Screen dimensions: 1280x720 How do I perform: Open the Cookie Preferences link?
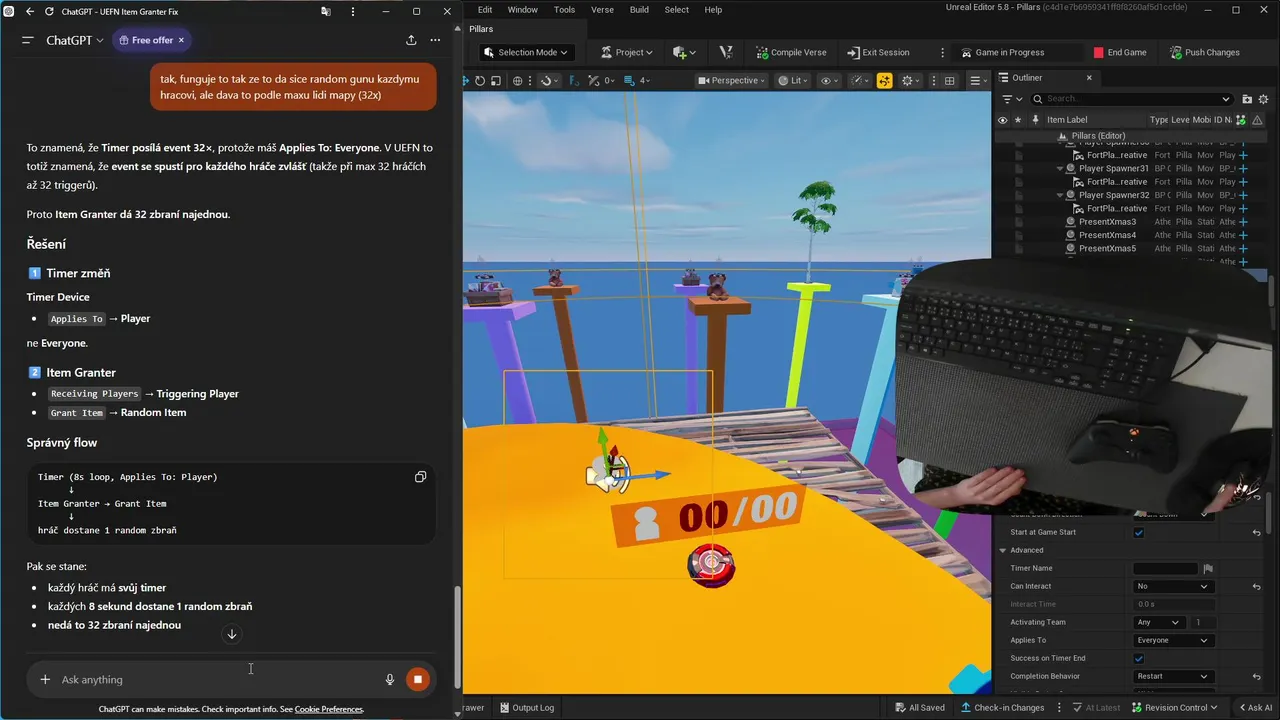329,709
